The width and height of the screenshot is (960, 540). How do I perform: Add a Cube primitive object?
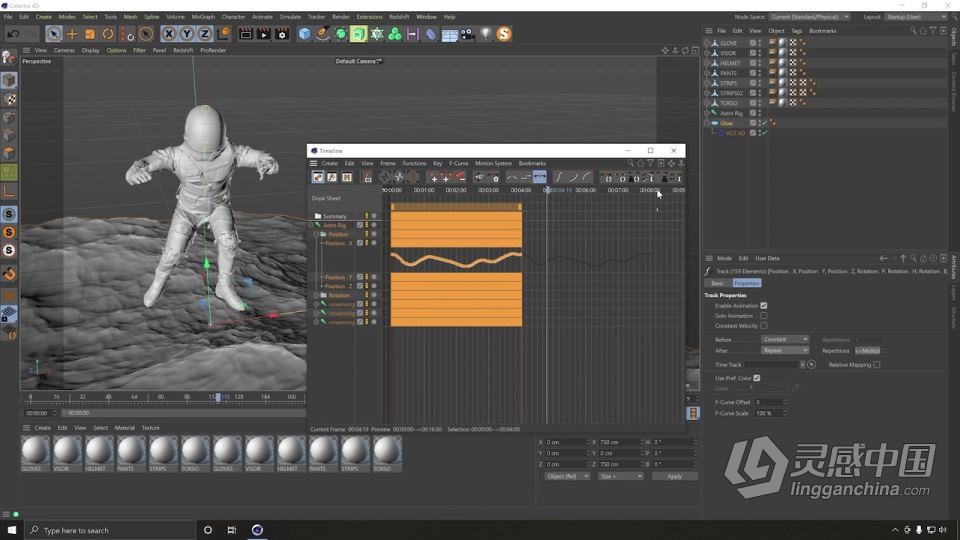coord(304,34)
